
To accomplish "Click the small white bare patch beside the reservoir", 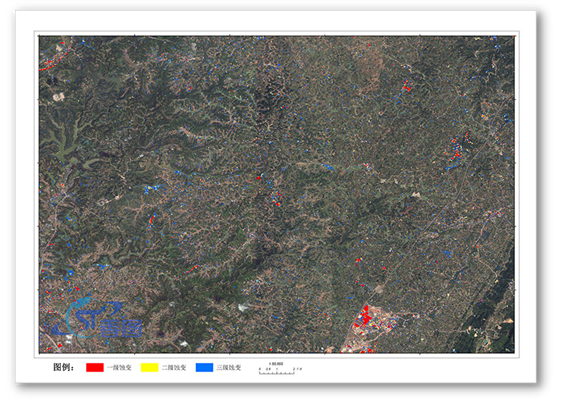I will (58, 97).
